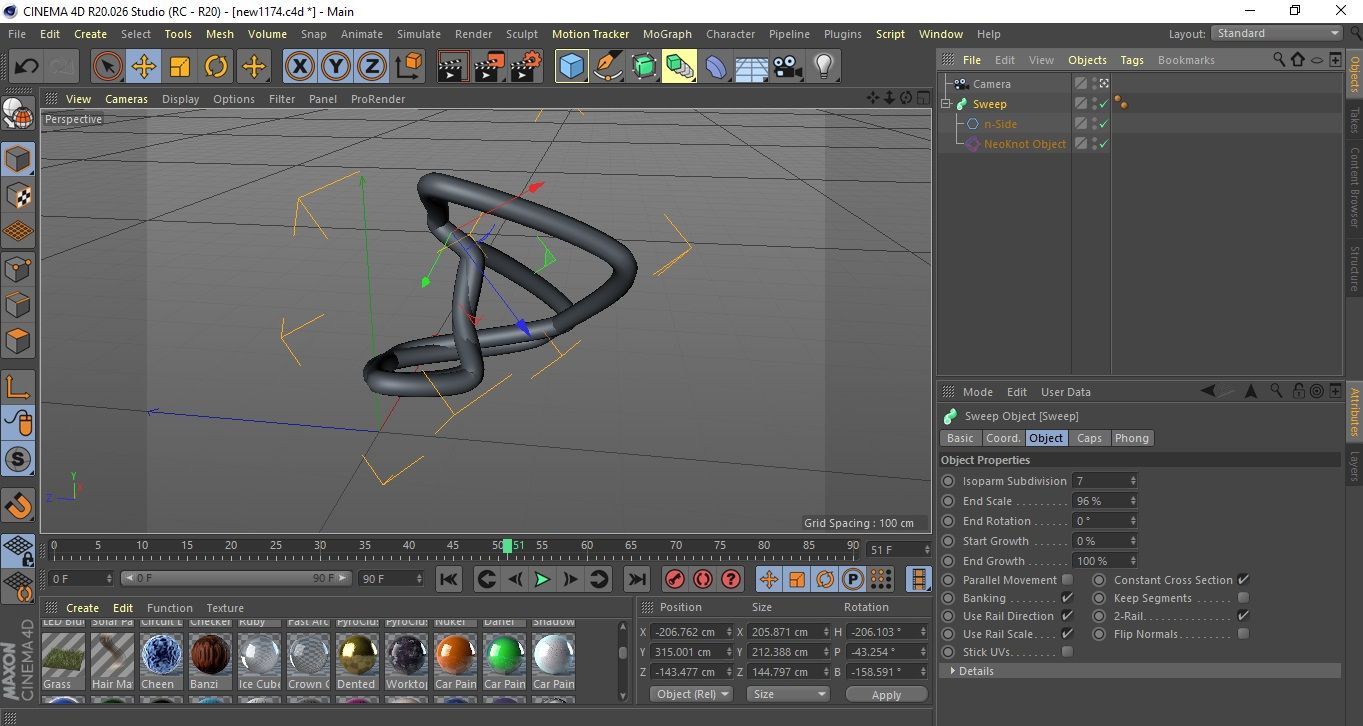Toggle Stick UVs checkbox
The width and height of the screenshot is (1363, 726).
pyautogui.click(x=1067, y=652)
